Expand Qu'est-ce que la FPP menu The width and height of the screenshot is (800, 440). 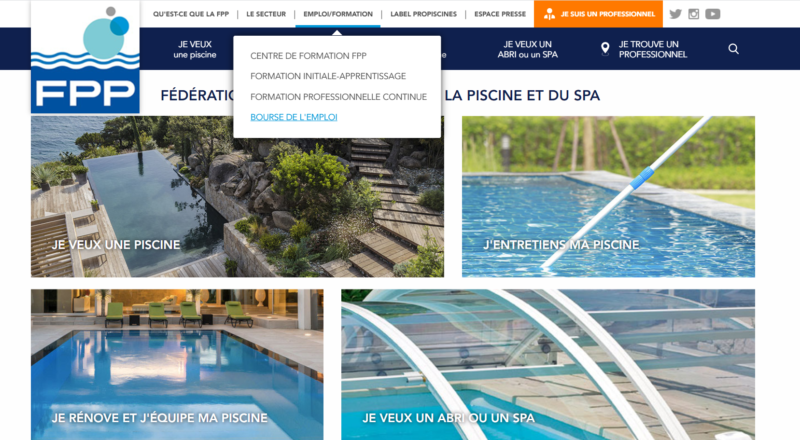(191, 14)
